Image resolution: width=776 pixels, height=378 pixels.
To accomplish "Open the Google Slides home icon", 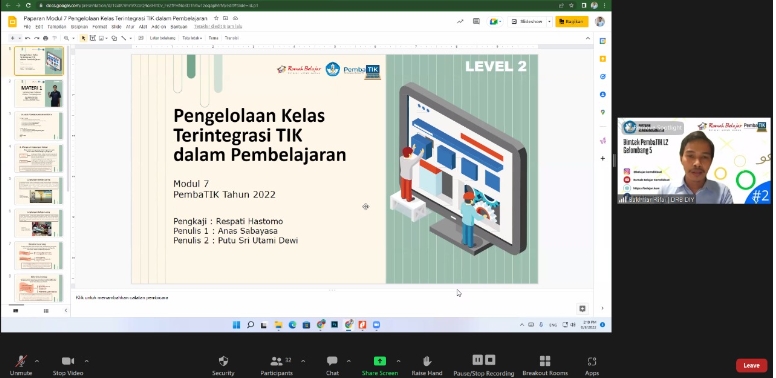I will 12,22.
